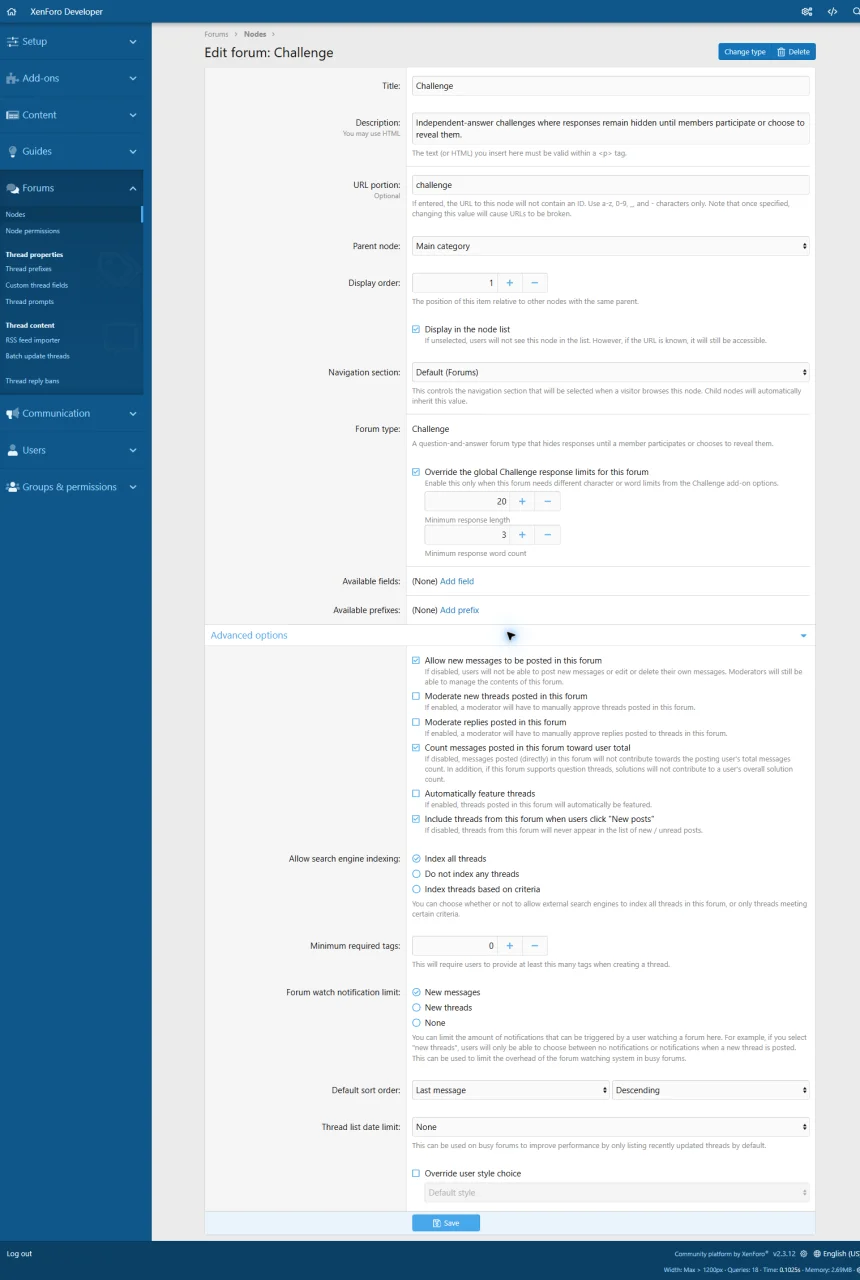Click the Communication megaphone icon

[13, 414]
